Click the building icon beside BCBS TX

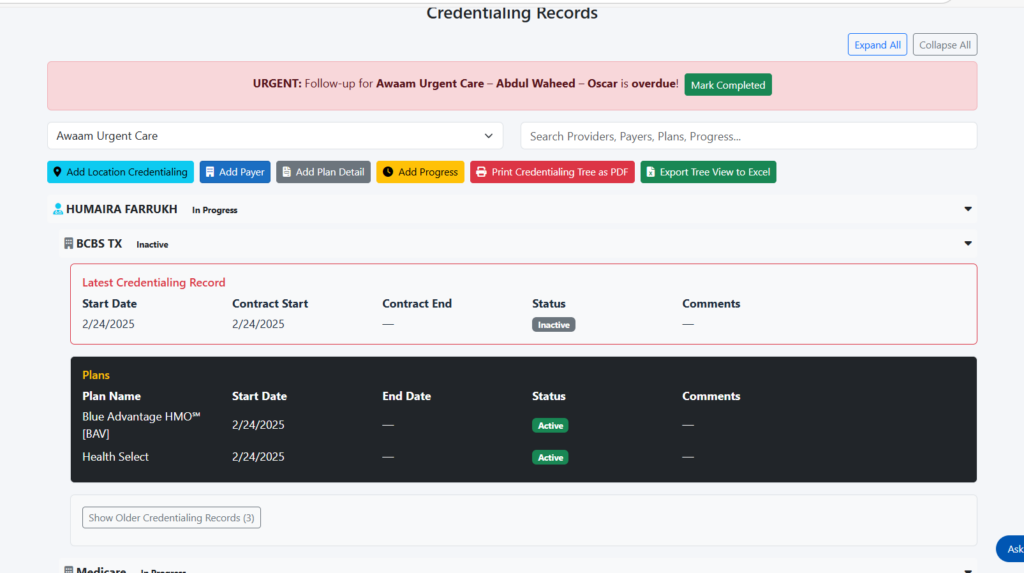pyautogui.click(x=68, y=244)
